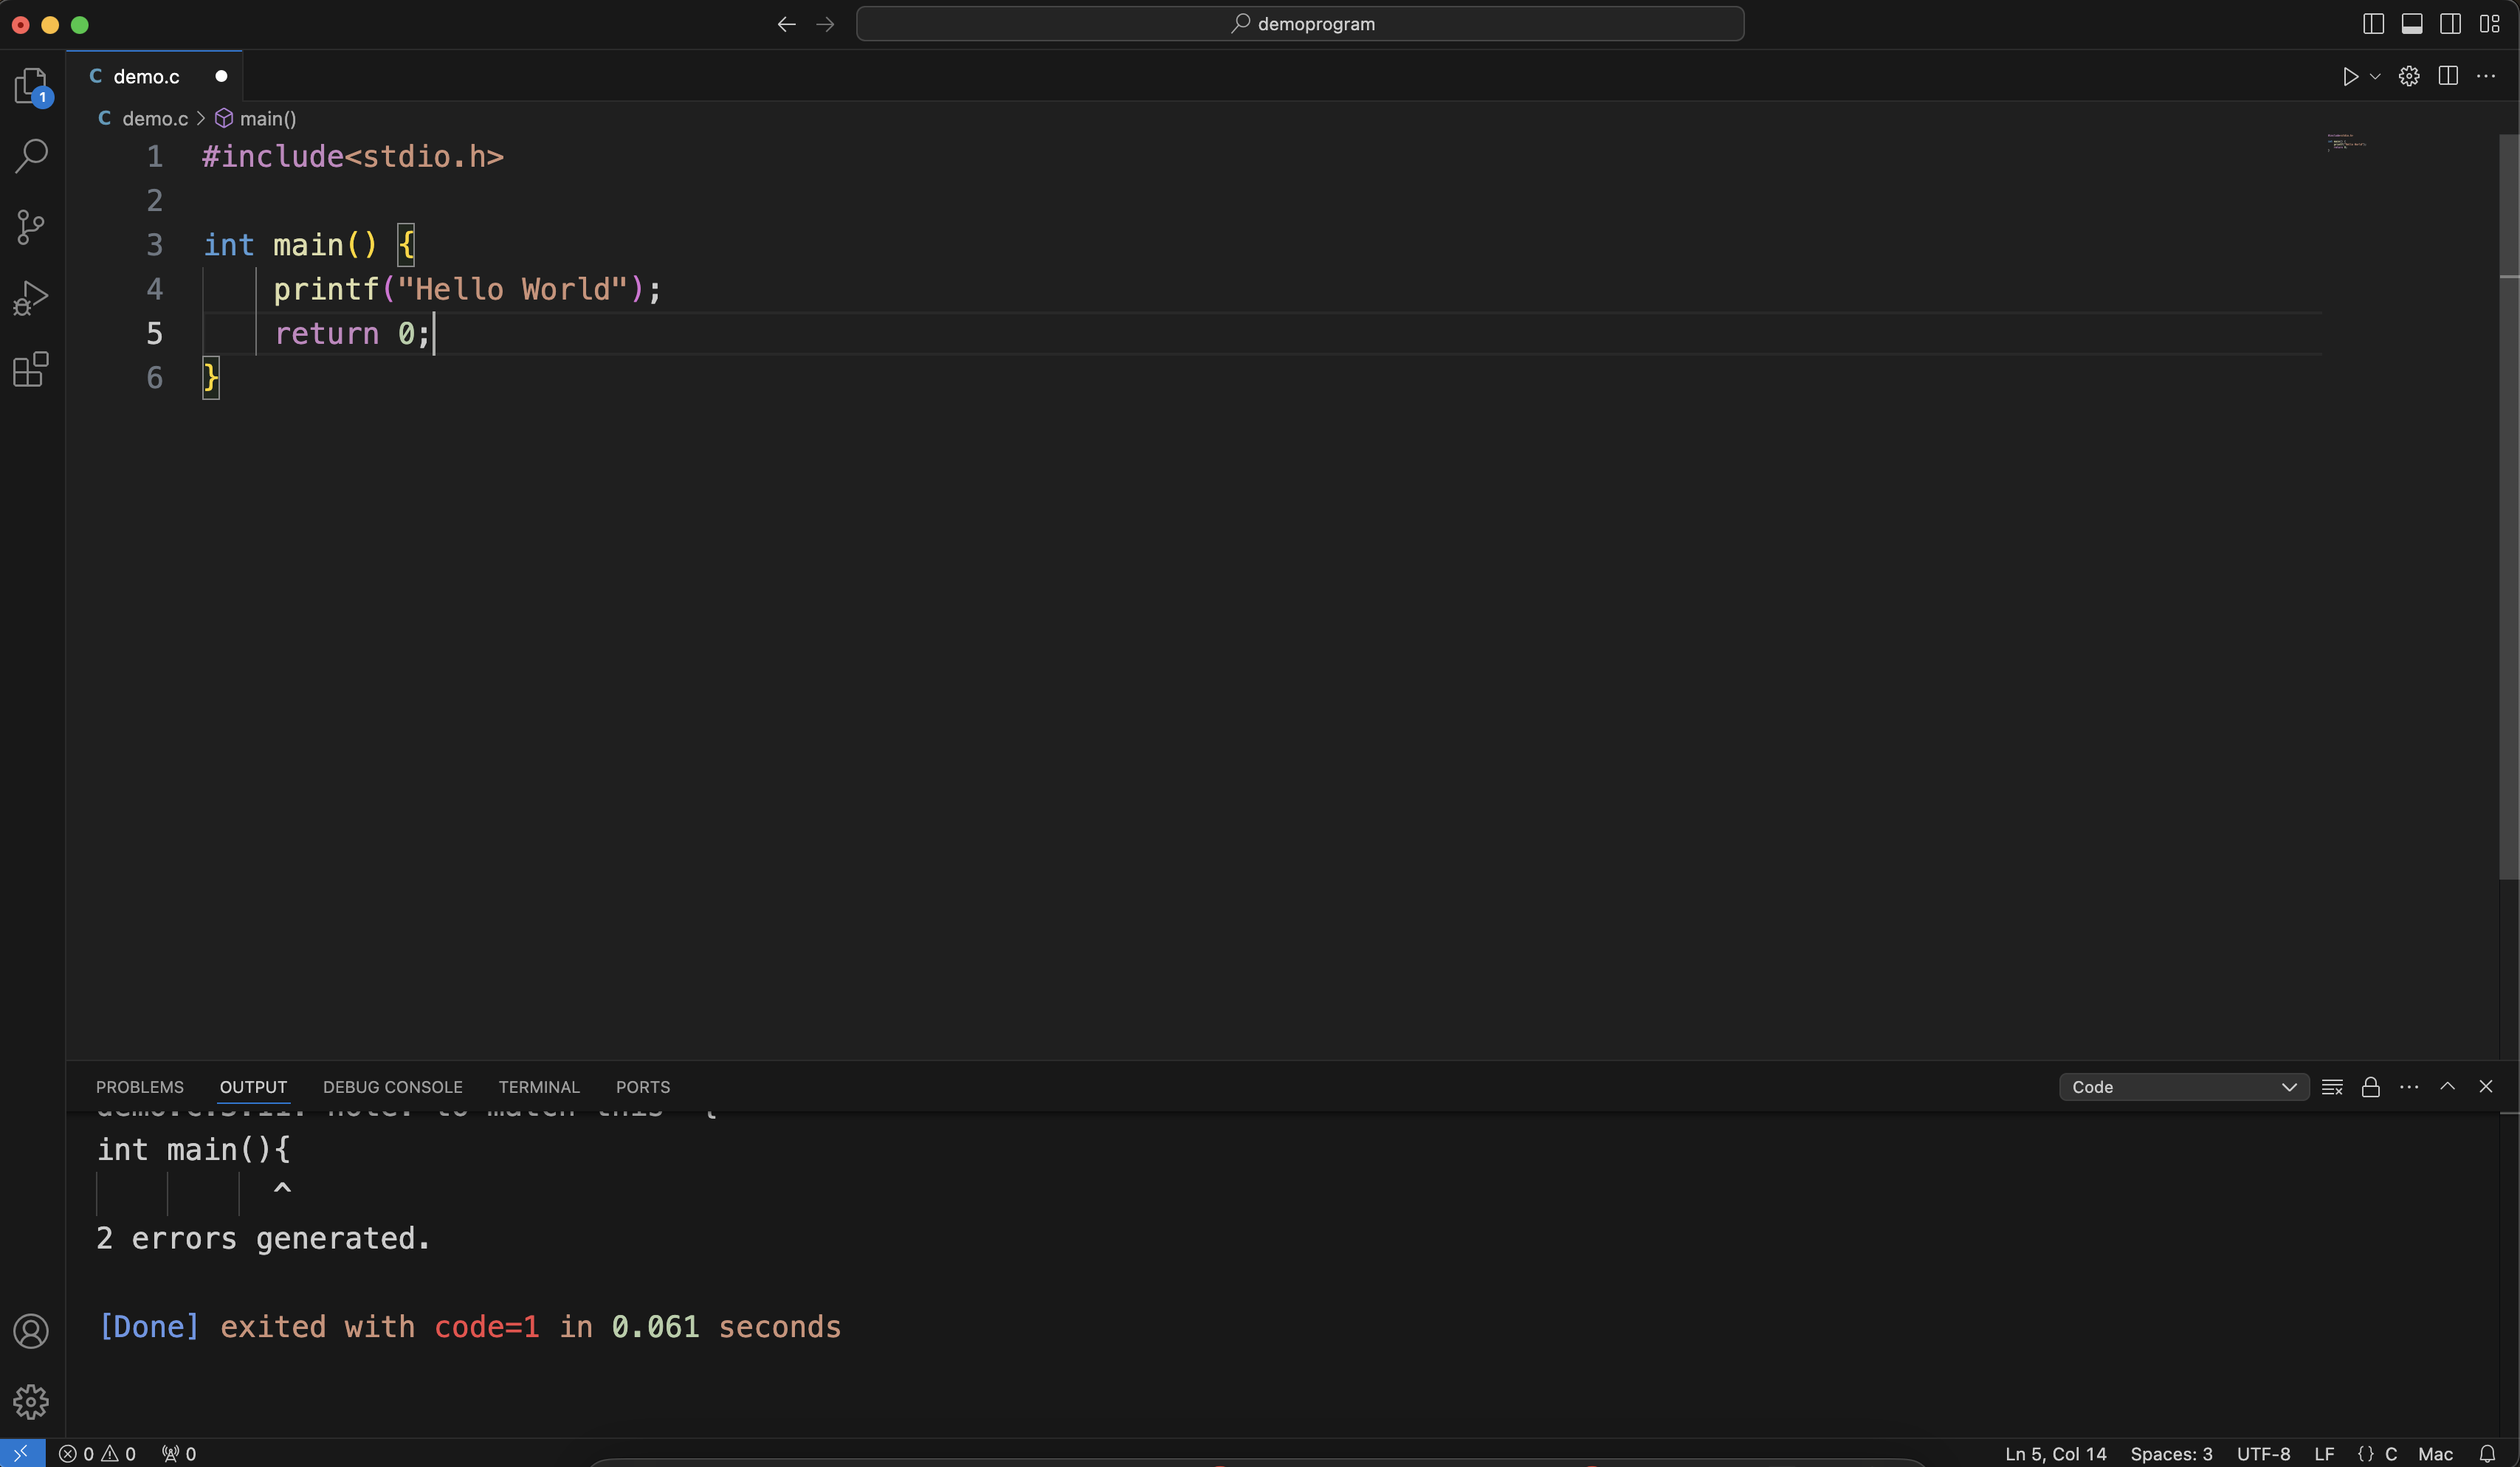
Task: Open the Source Control view
Action: click(x=31, y=227)
